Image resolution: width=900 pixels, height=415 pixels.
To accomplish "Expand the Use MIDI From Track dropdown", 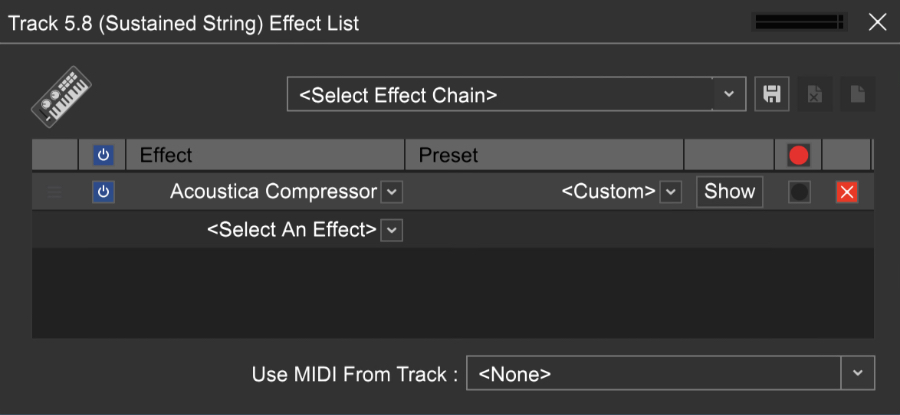I will click(x=857, y=373).
